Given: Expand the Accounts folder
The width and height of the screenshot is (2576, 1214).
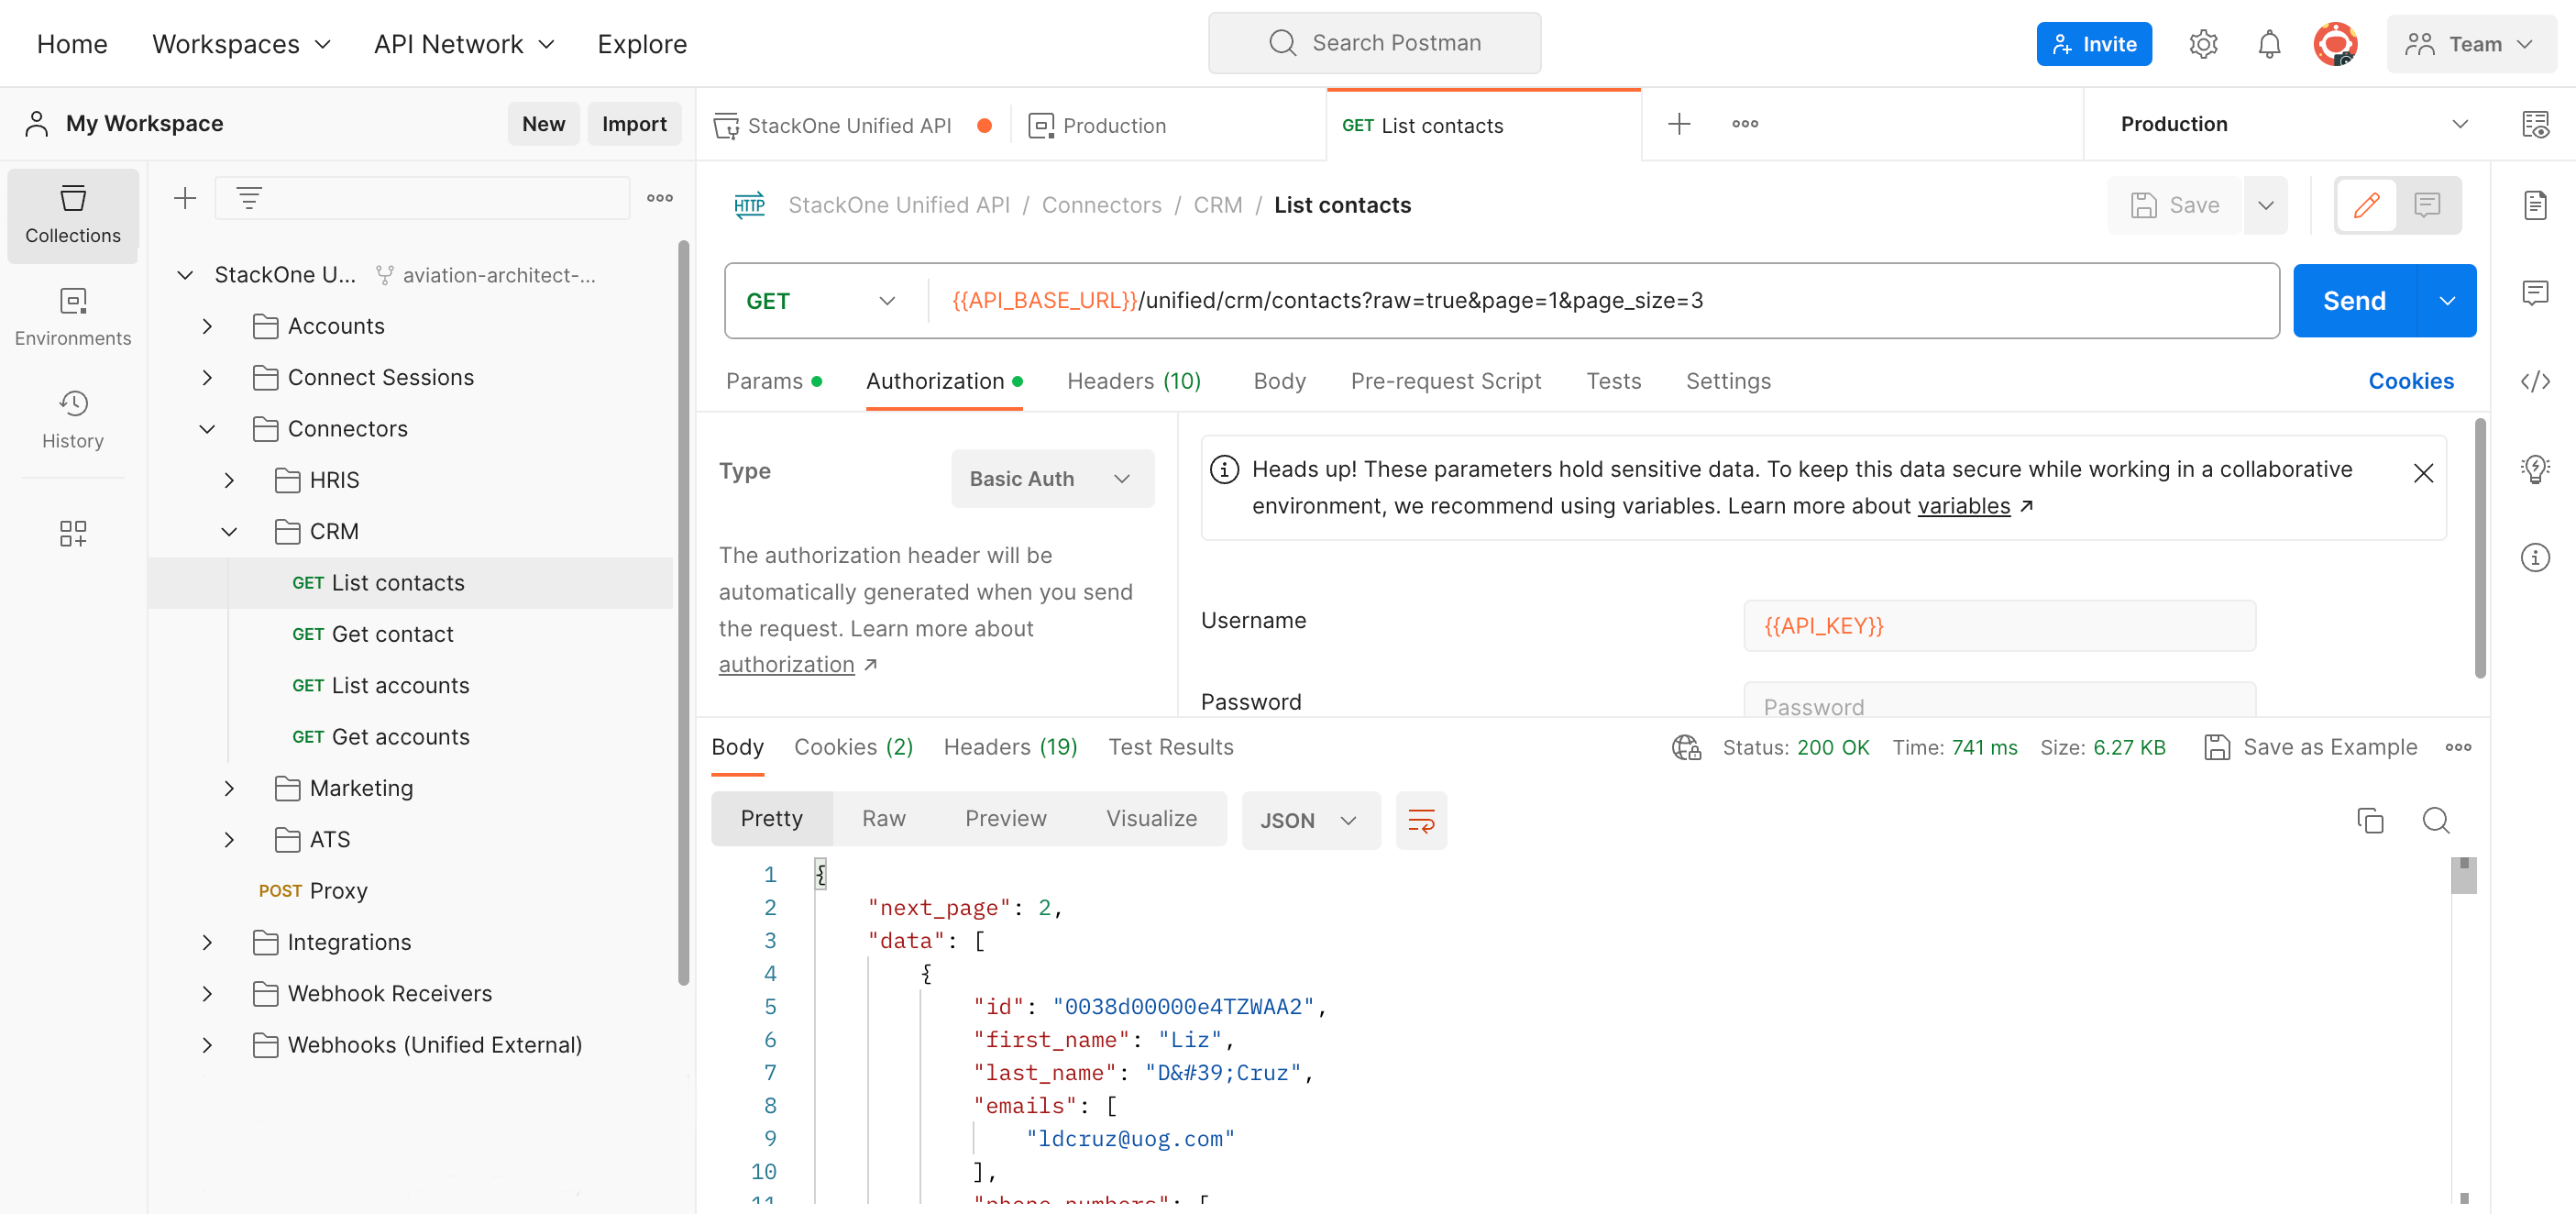Looking at the screenshot, I should click(207, 326).
